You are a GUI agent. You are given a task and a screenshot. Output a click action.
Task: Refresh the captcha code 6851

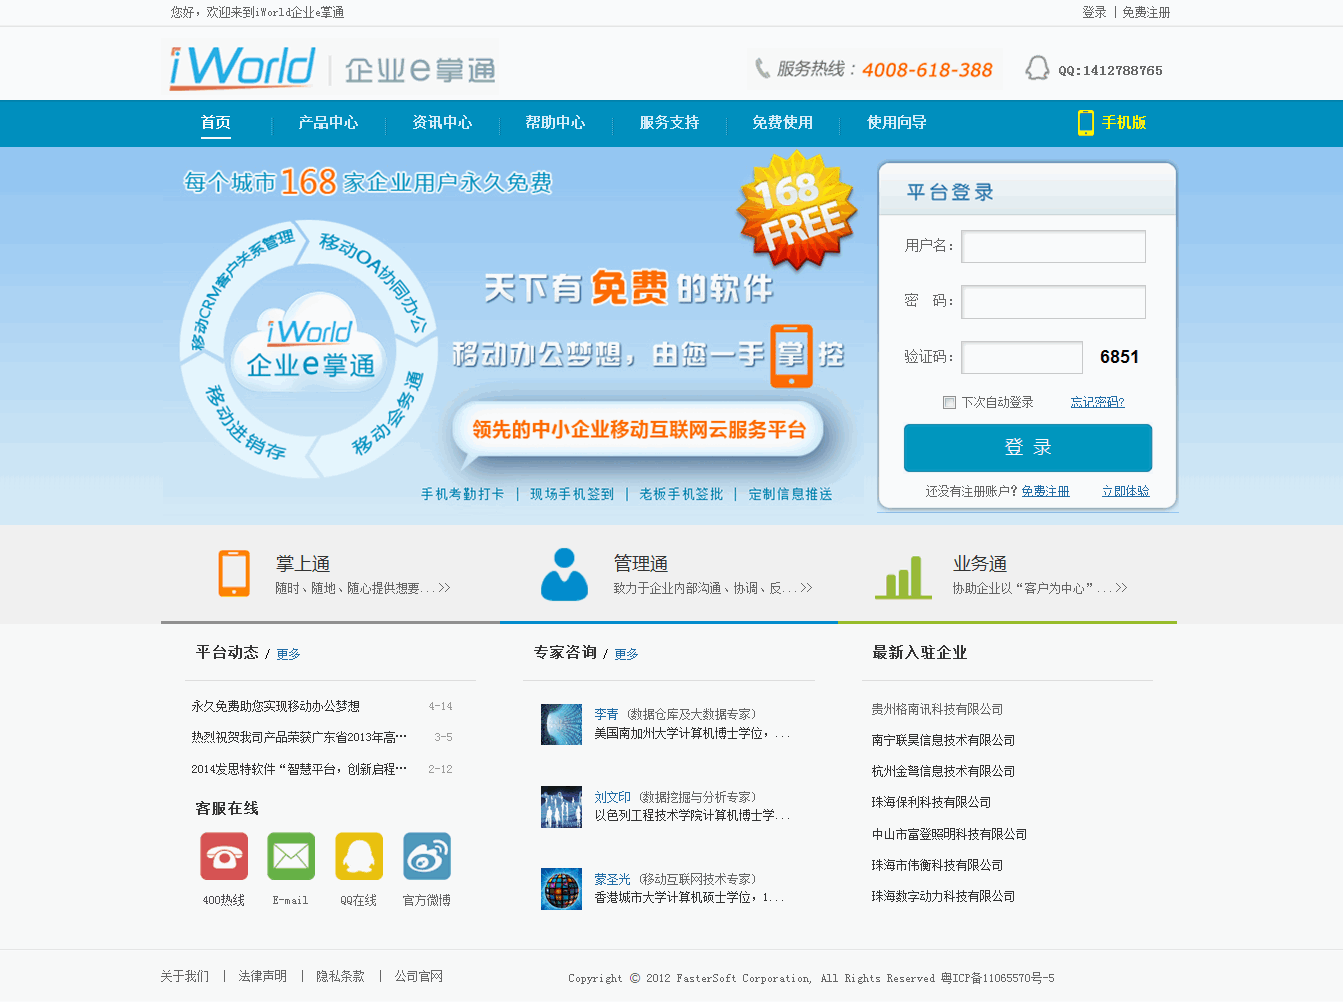tap(1119, 357)
